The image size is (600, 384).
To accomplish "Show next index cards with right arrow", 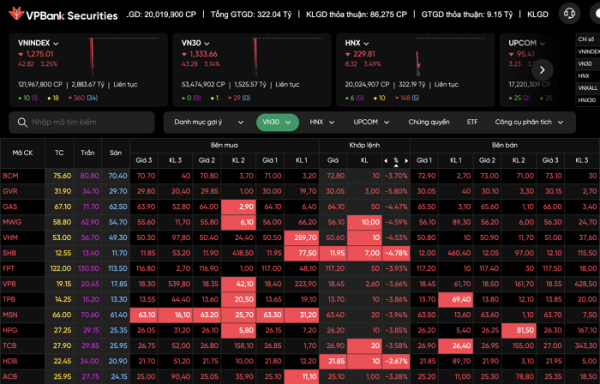I will point(542,70).
